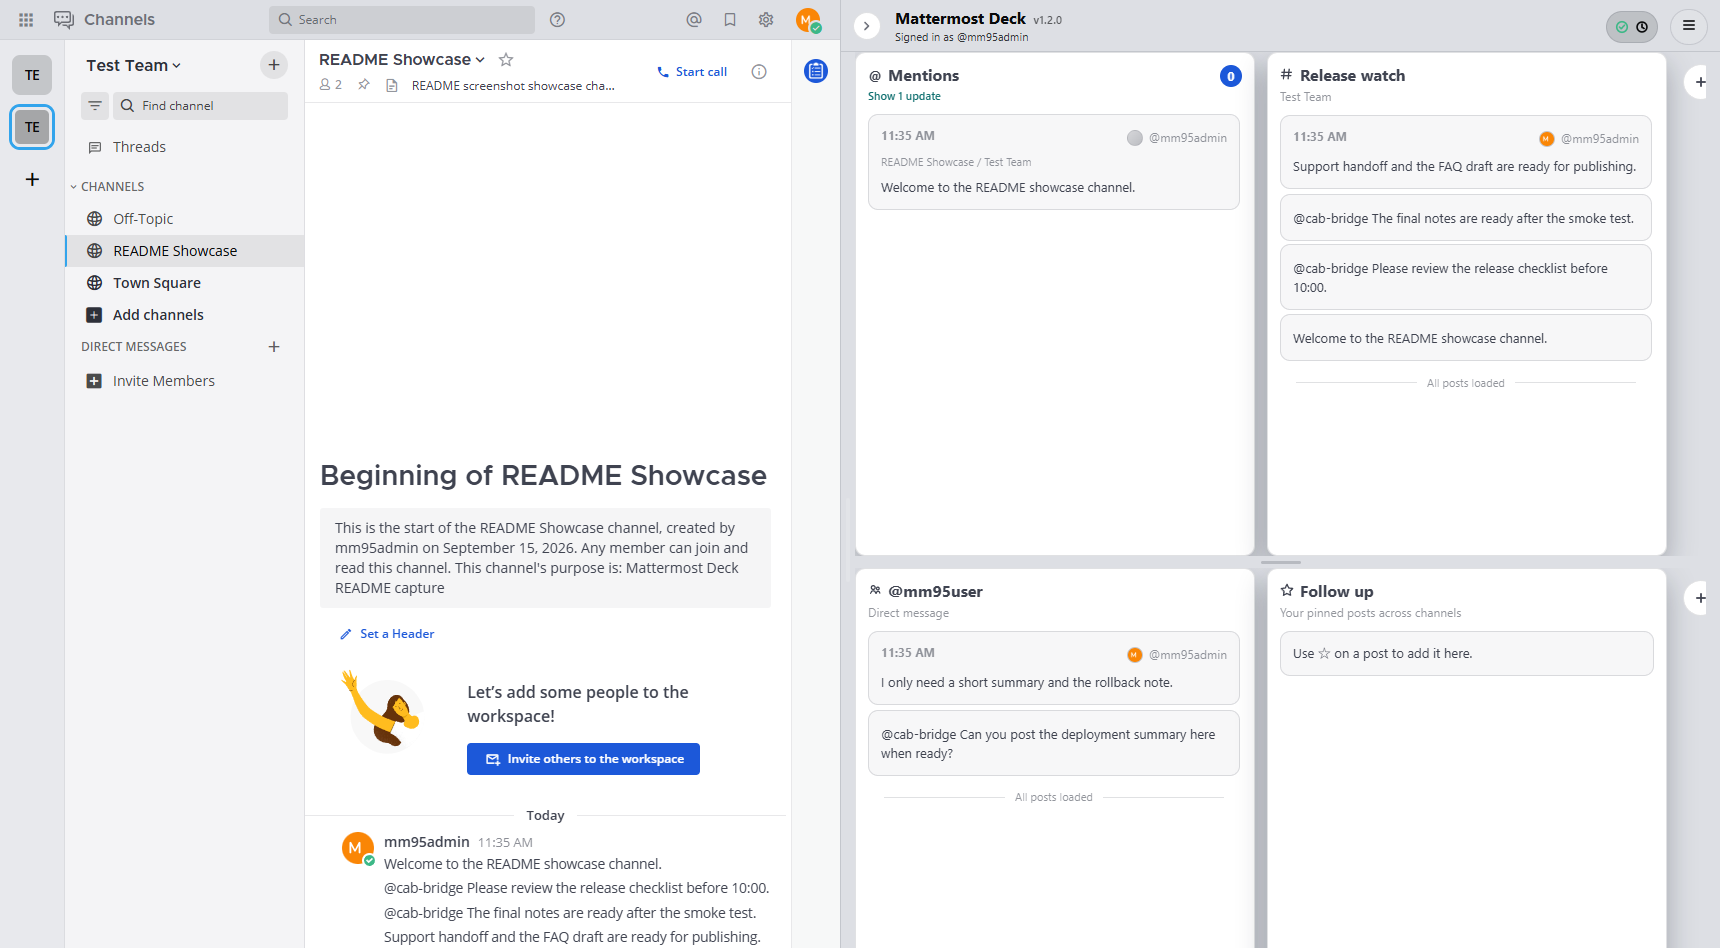Click Invite others to the workspace
This screenshot has width=1720, height=948.
click(x=583, y=759)
